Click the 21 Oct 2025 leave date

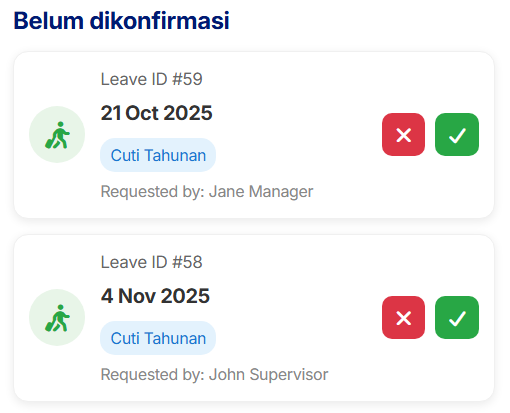coord(156,113)
